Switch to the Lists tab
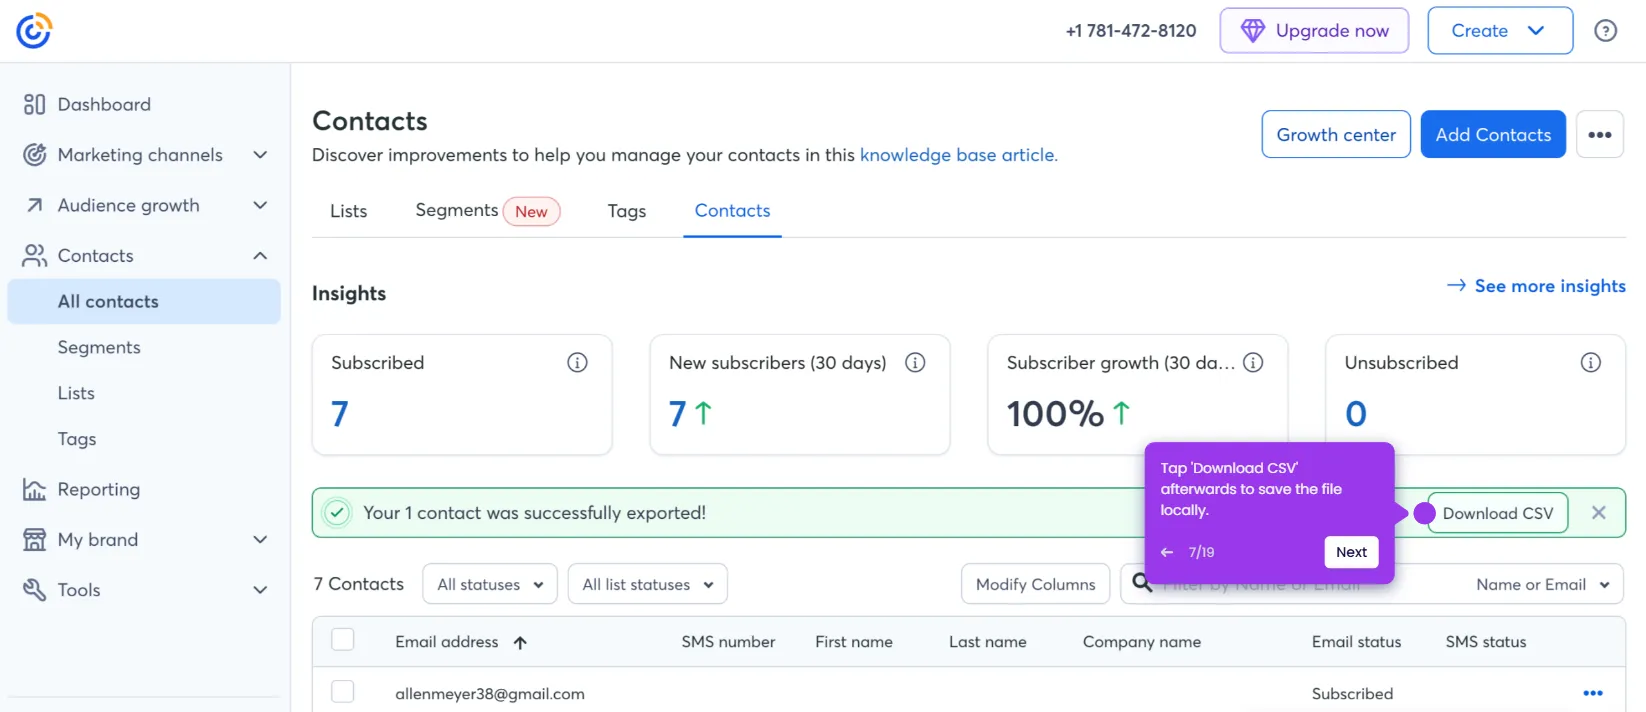 [x=349, y=211]
